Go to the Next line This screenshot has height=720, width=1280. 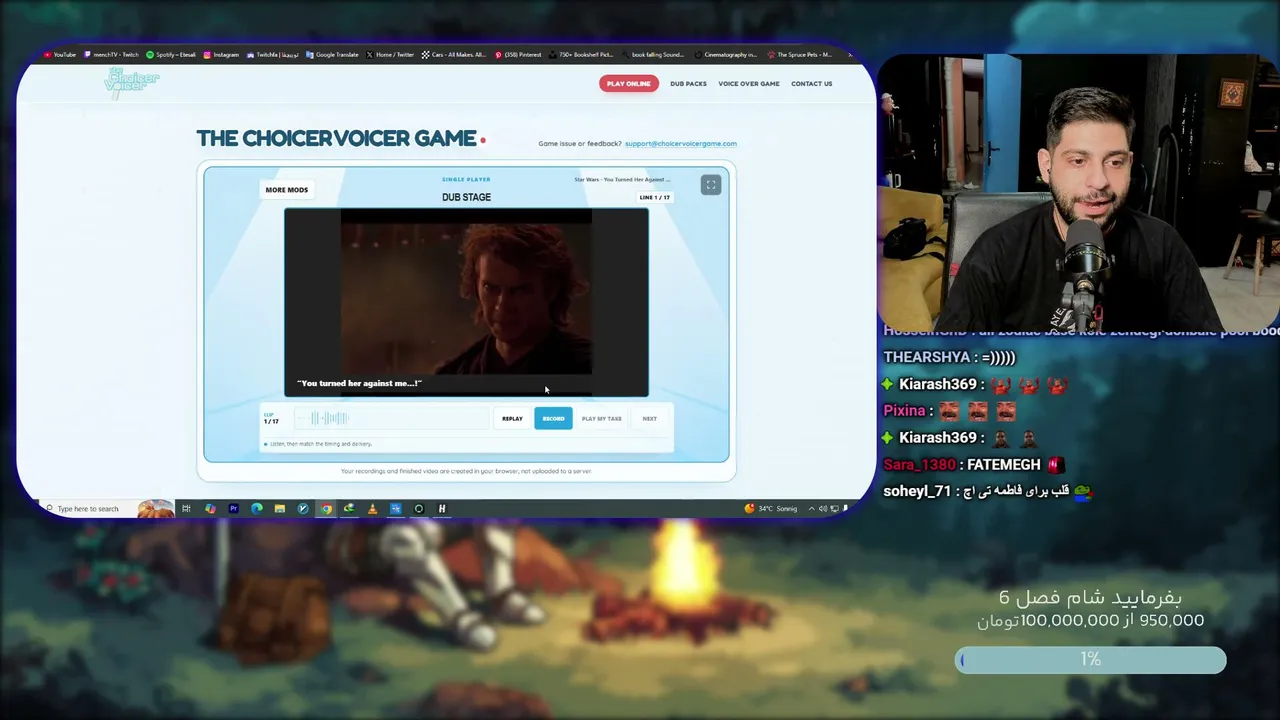click(649, 418)
